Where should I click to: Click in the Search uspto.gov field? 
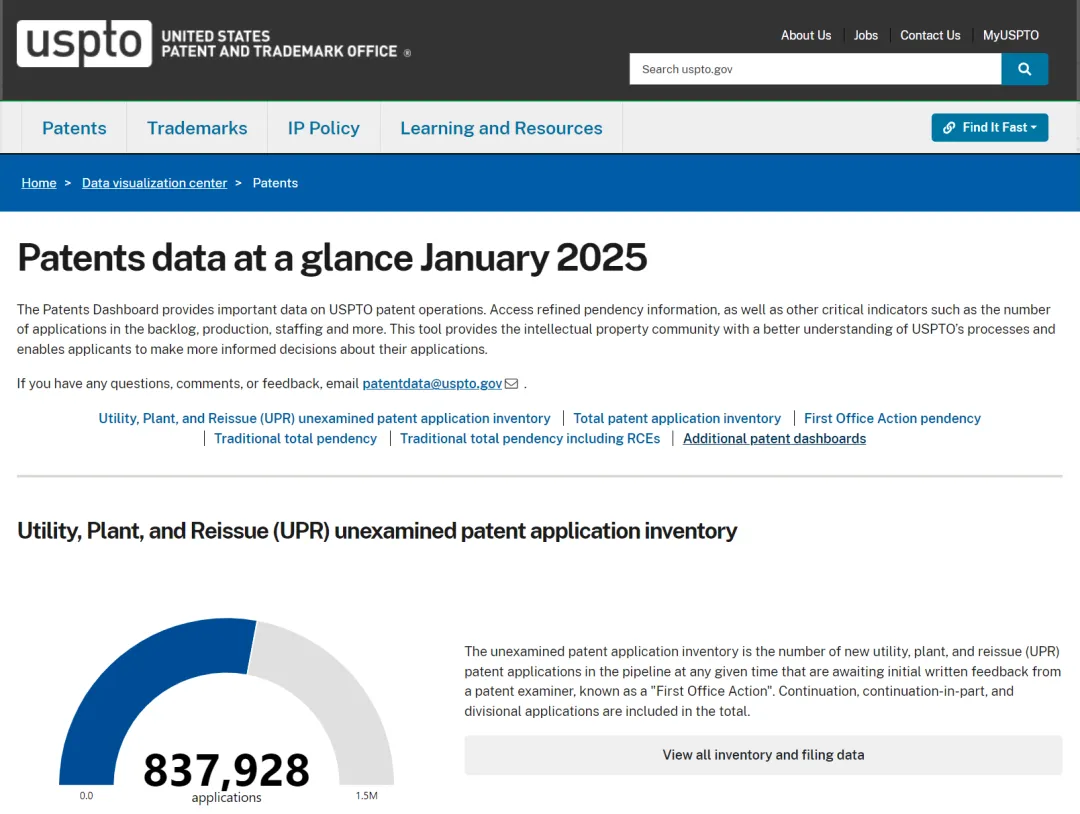[815, 69]
